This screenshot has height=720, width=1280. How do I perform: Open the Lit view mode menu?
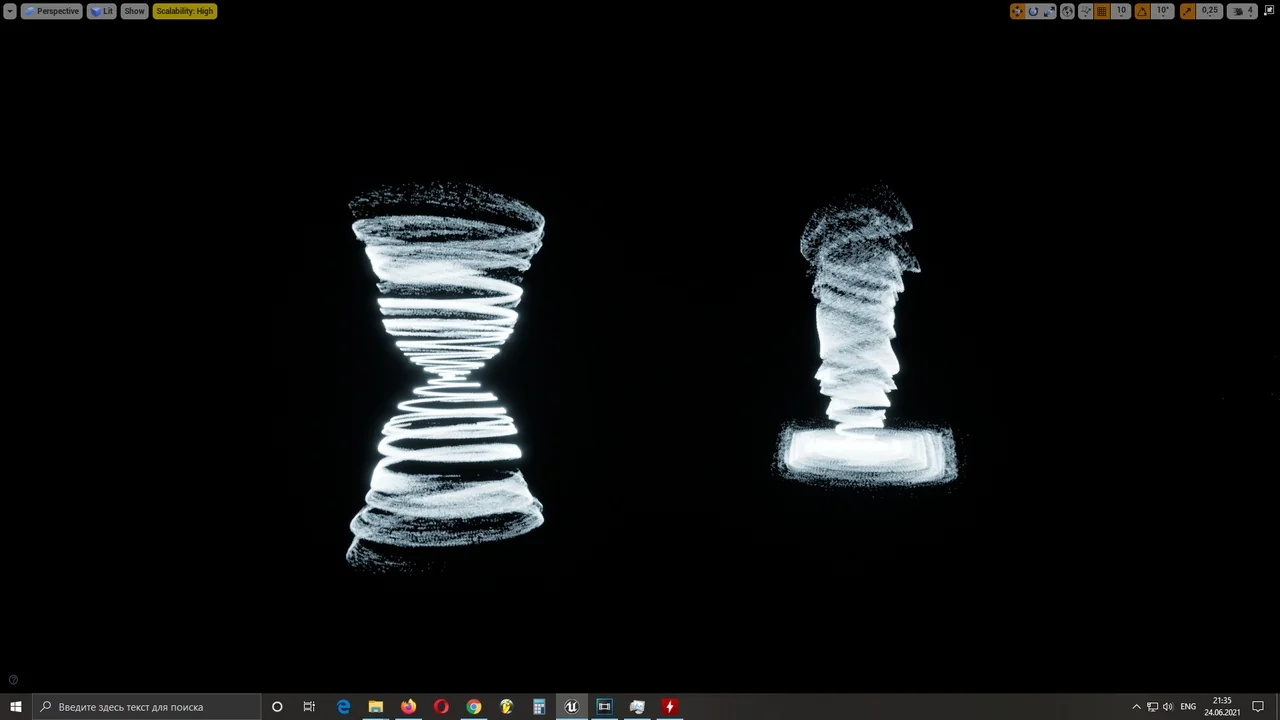coord(102,11)
